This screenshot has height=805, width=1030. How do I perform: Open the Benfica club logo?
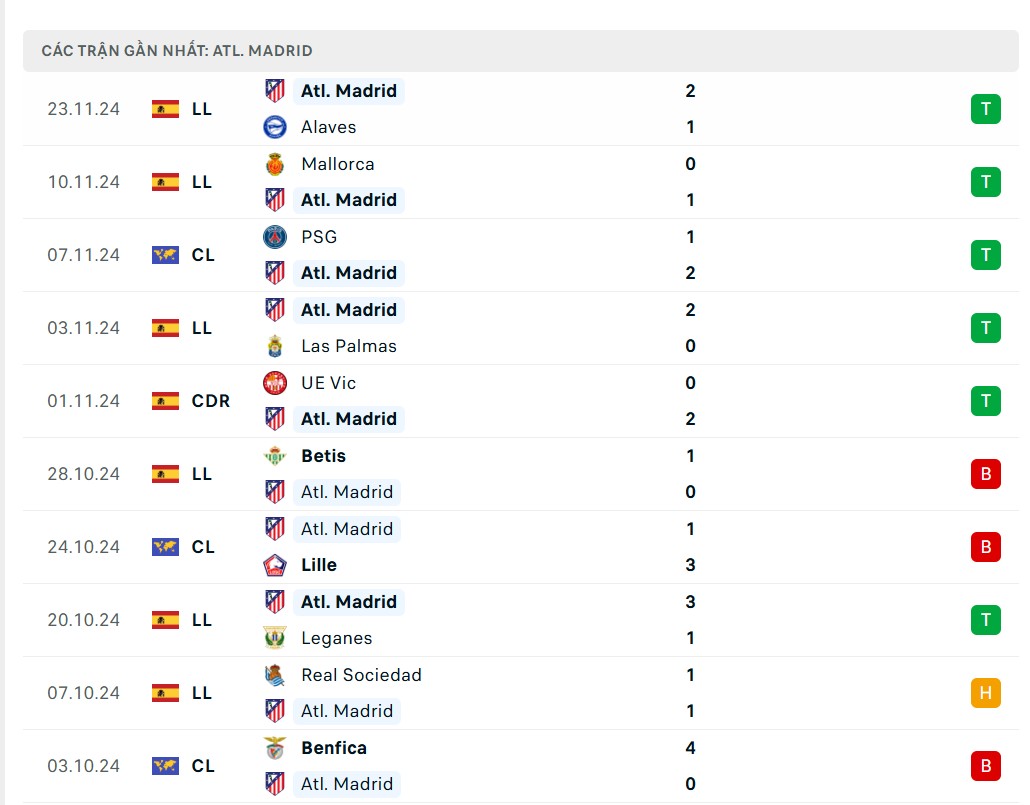tap(274, 748)
